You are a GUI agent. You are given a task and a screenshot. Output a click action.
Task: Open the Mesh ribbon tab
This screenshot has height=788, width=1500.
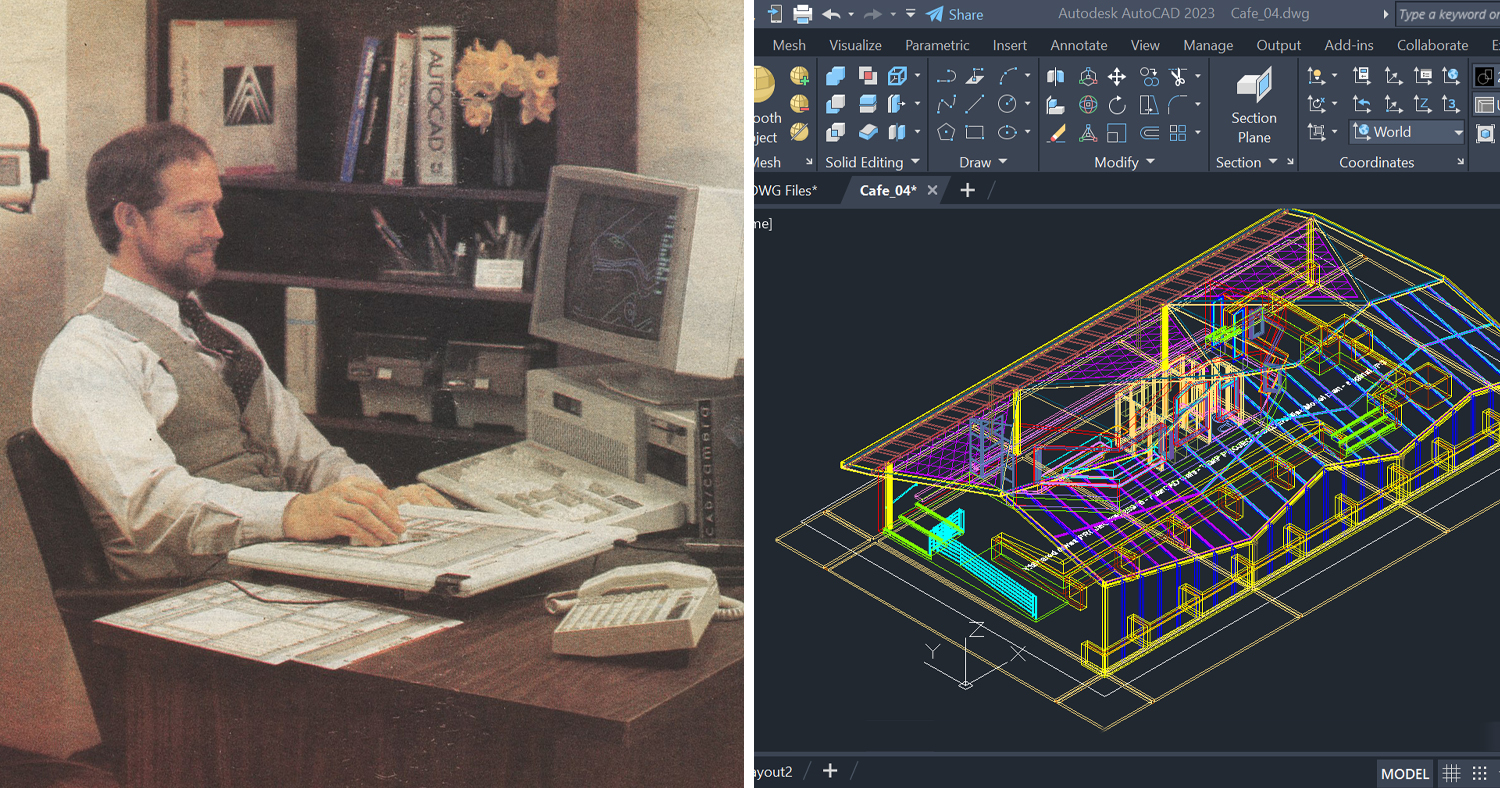(789, 45)
